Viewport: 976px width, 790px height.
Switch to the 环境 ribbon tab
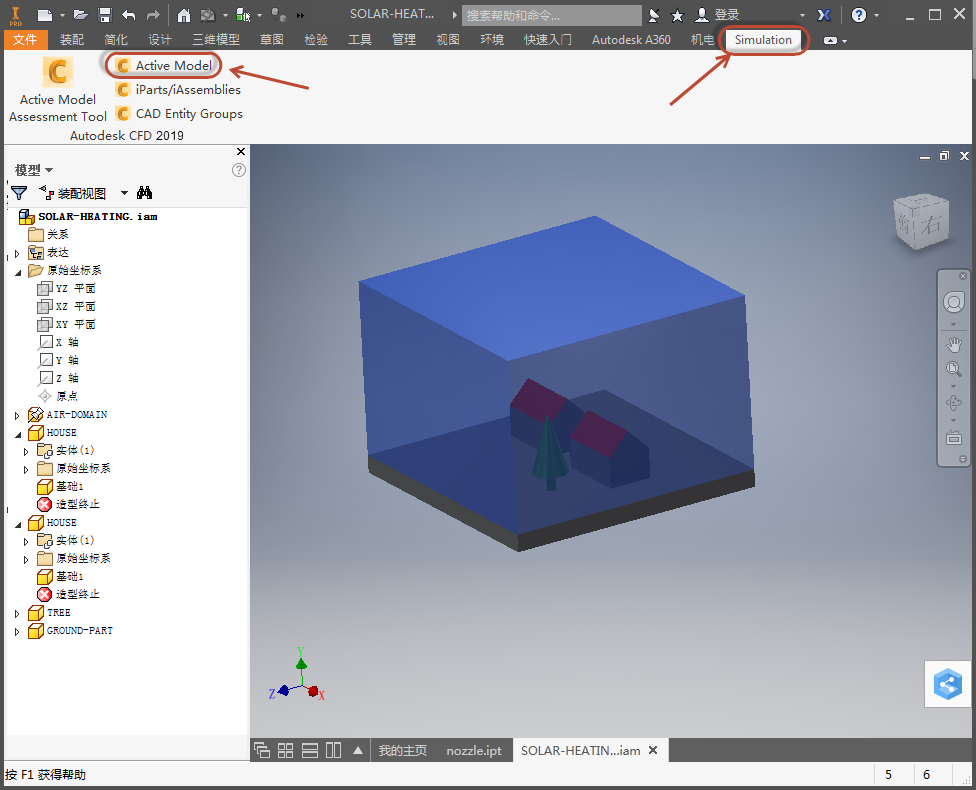tap(492, 40)
